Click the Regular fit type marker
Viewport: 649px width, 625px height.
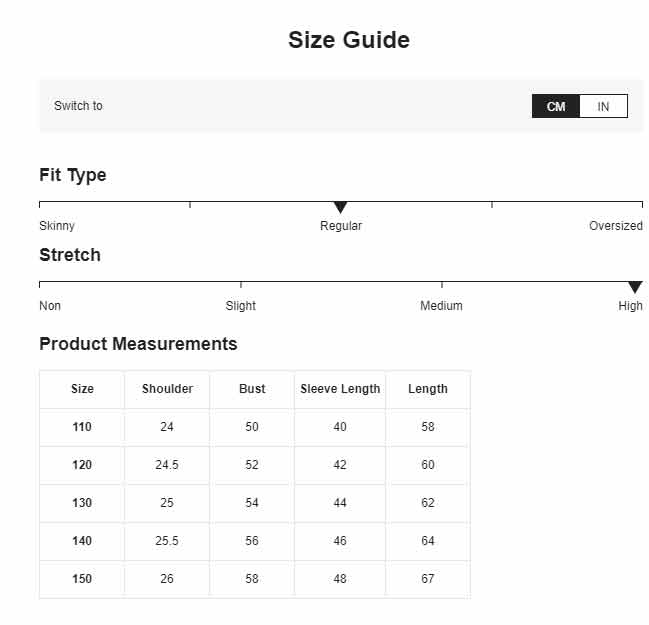coord(340,207)
